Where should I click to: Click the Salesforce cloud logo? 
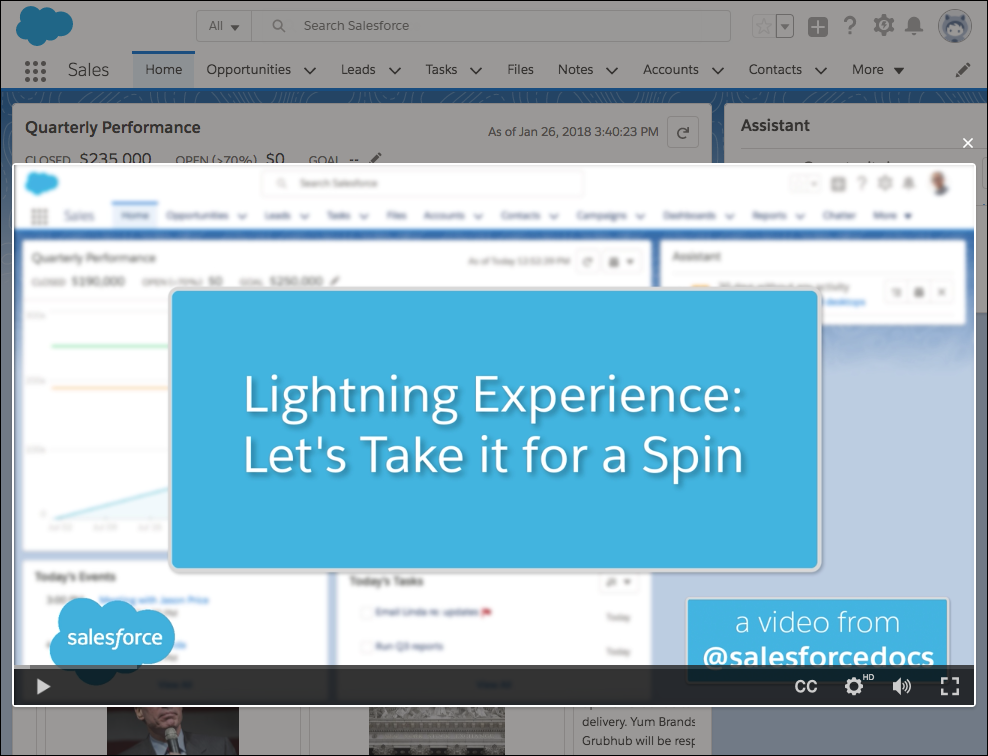pyautogui.click(x=44, y=25)
